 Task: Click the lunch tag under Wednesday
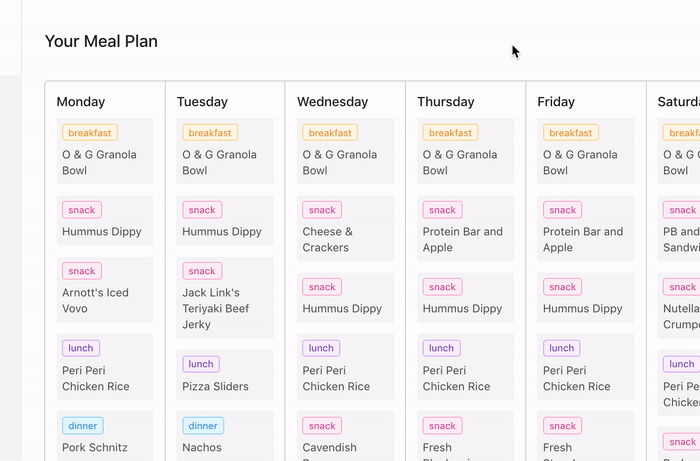click(x=321, y=348)
